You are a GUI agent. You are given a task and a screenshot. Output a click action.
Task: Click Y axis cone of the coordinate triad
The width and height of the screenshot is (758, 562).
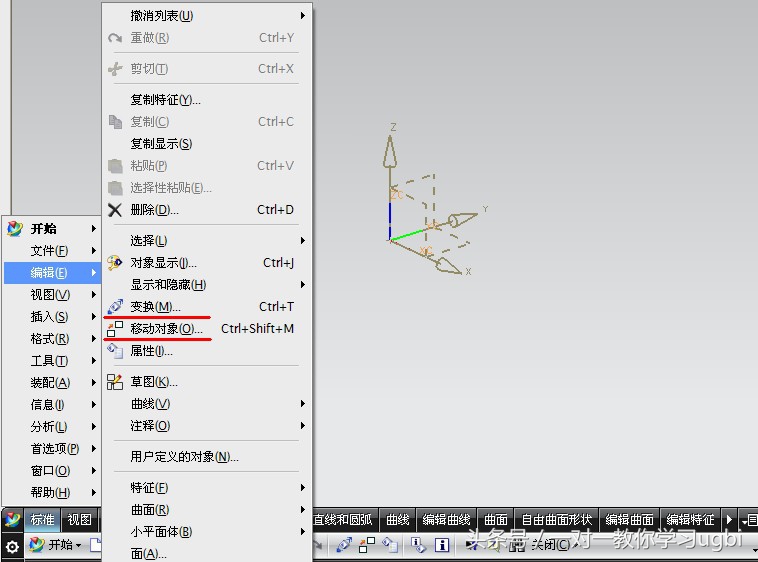[x=463, y=219]
